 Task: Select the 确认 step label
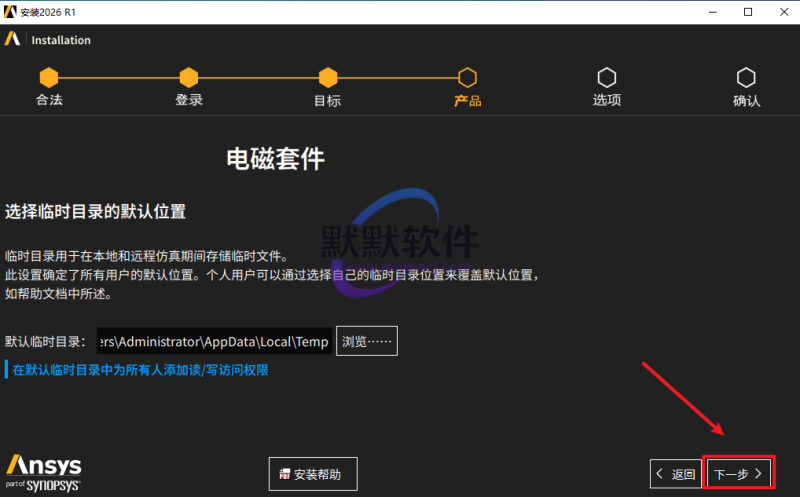click(746, 100)
